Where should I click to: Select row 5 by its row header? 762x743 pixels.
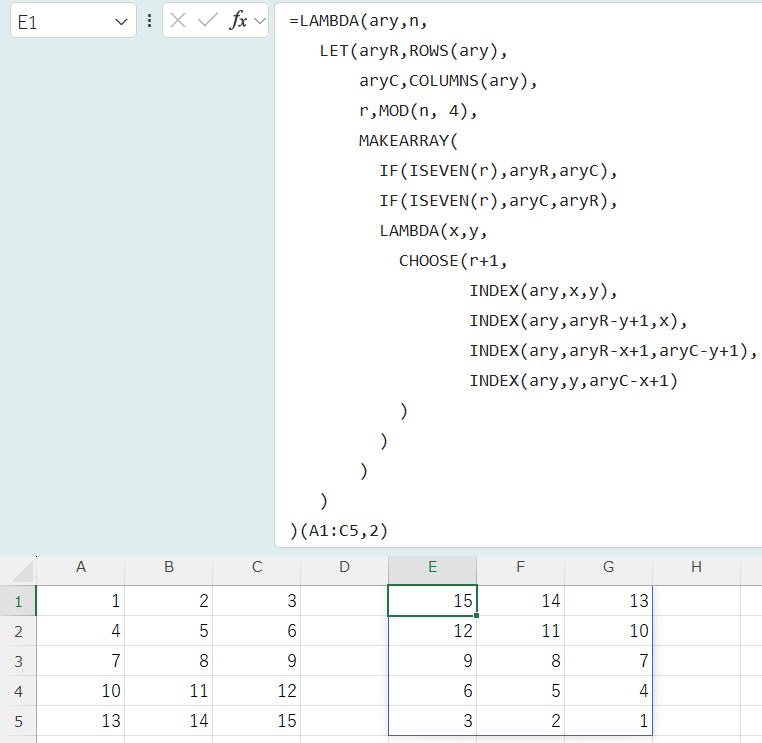click(18, 721)
